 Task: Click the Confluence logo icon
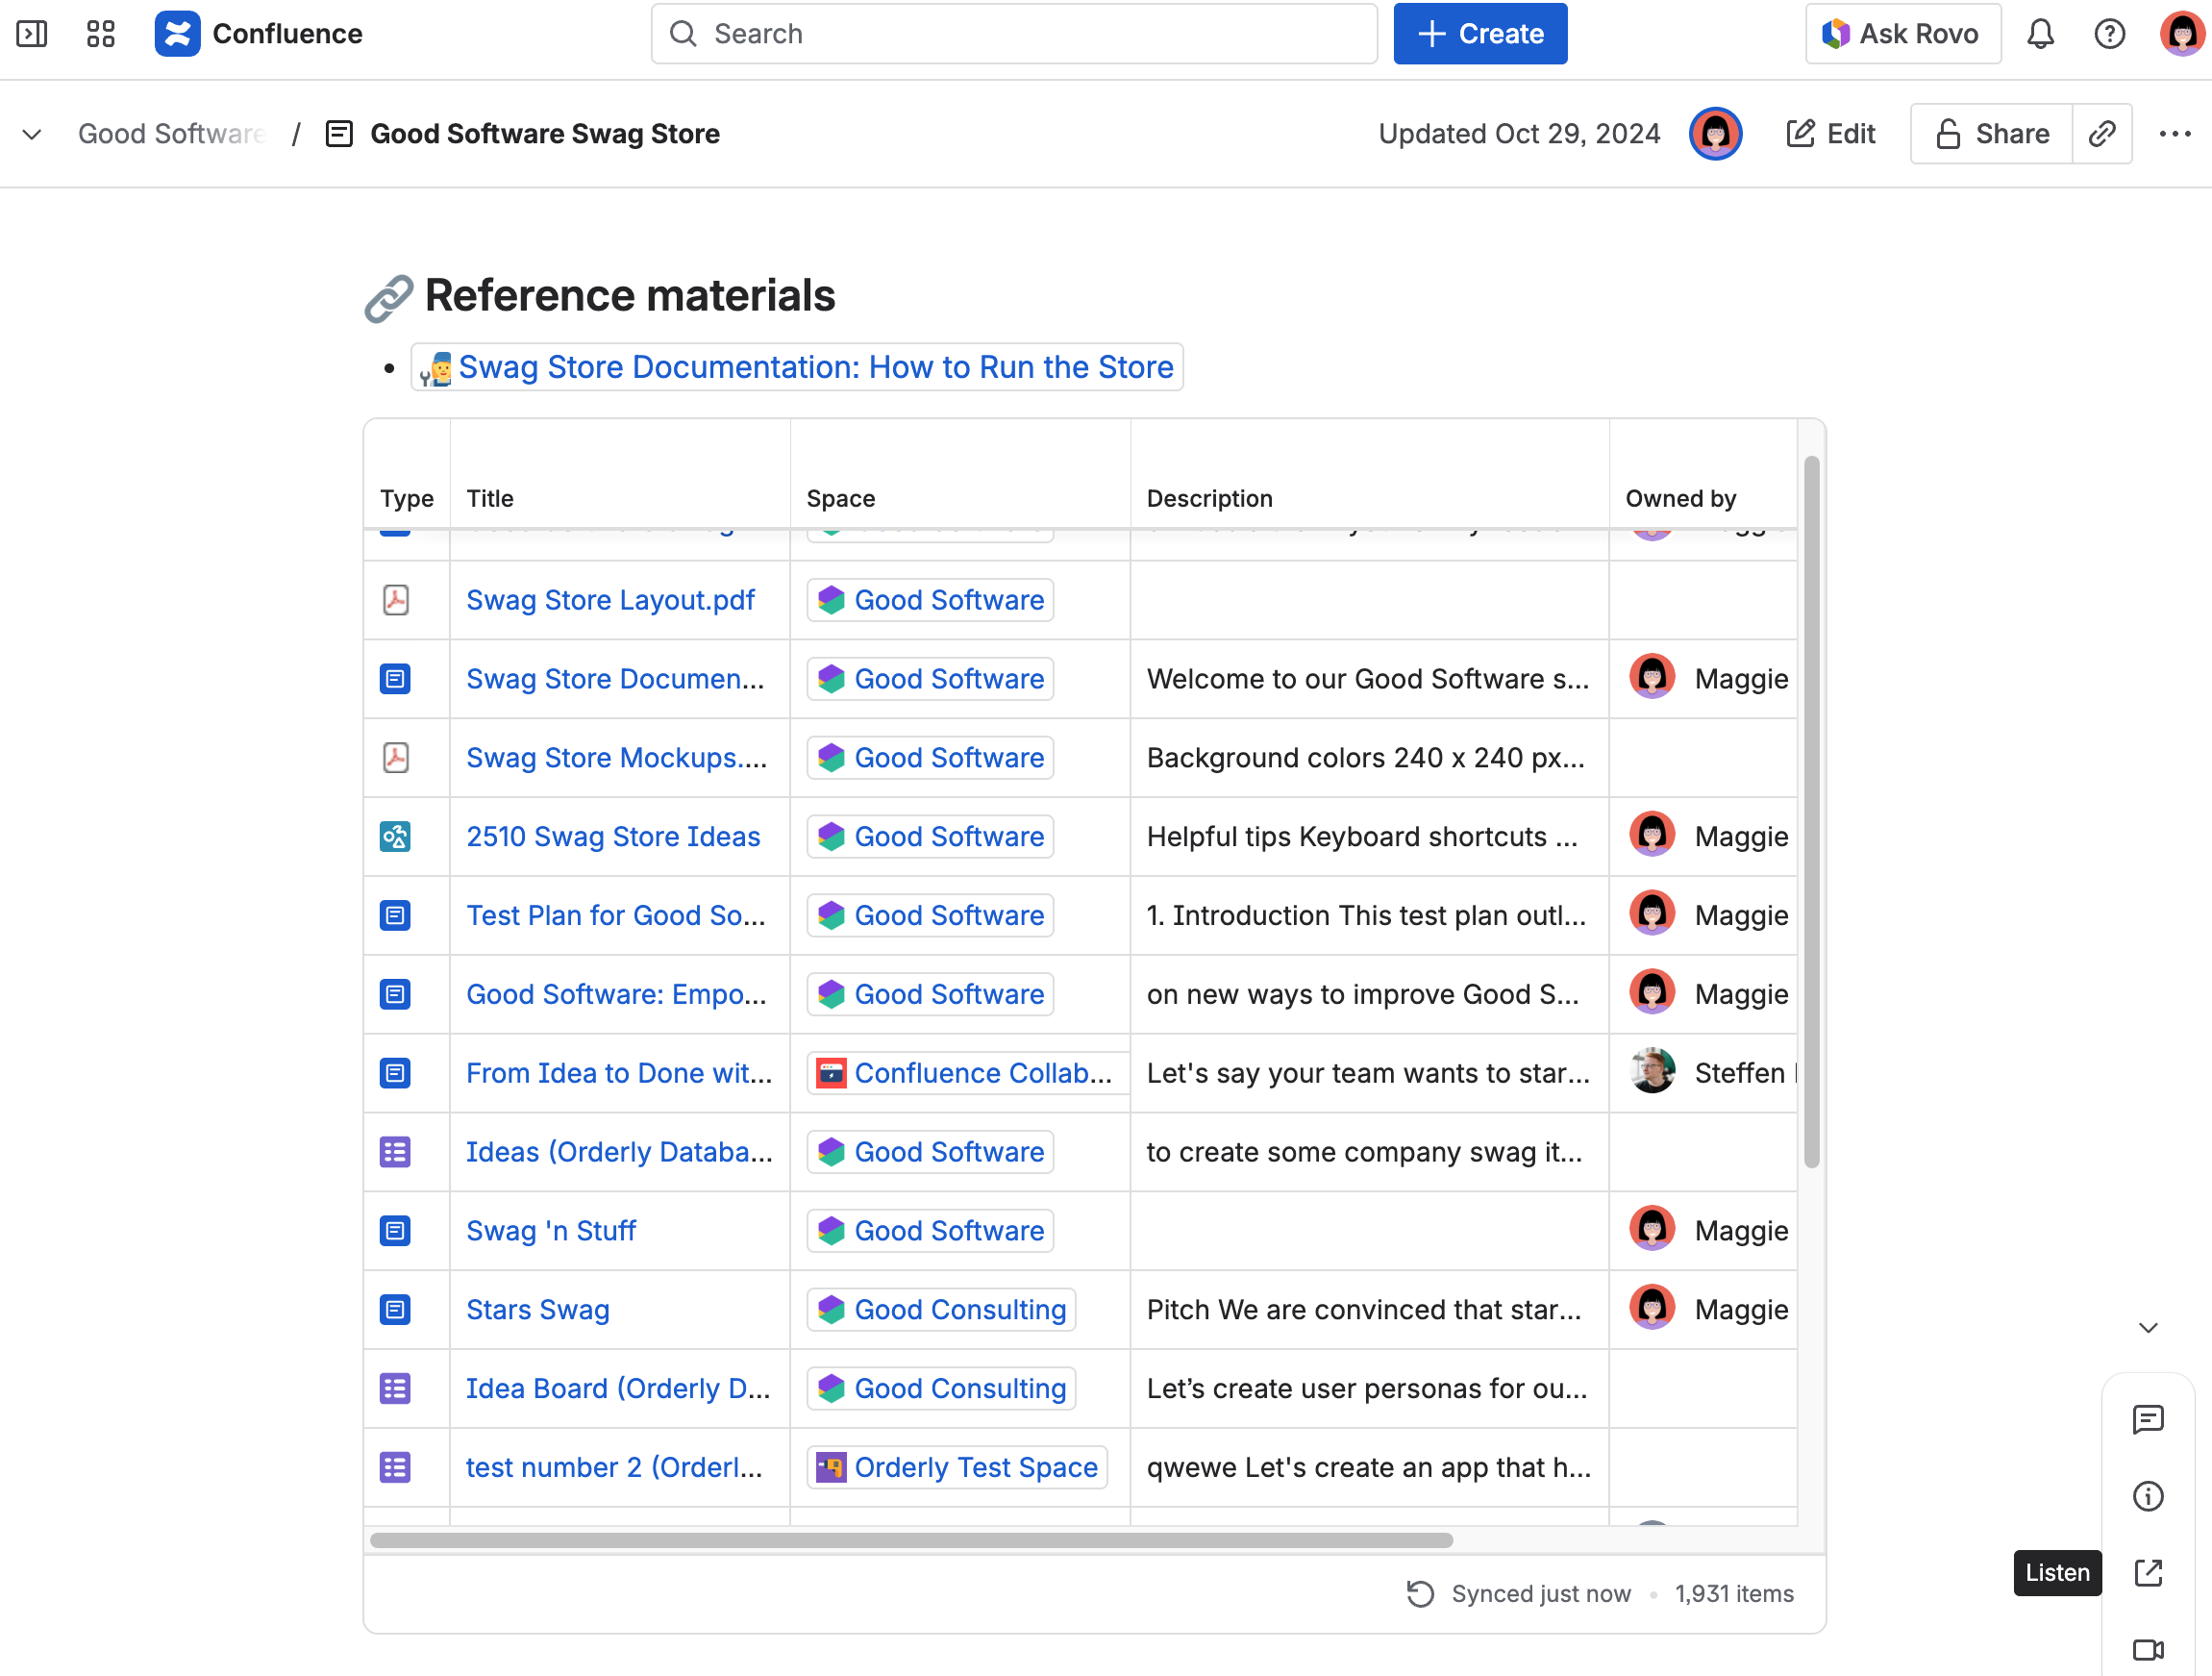pos(177,34)
